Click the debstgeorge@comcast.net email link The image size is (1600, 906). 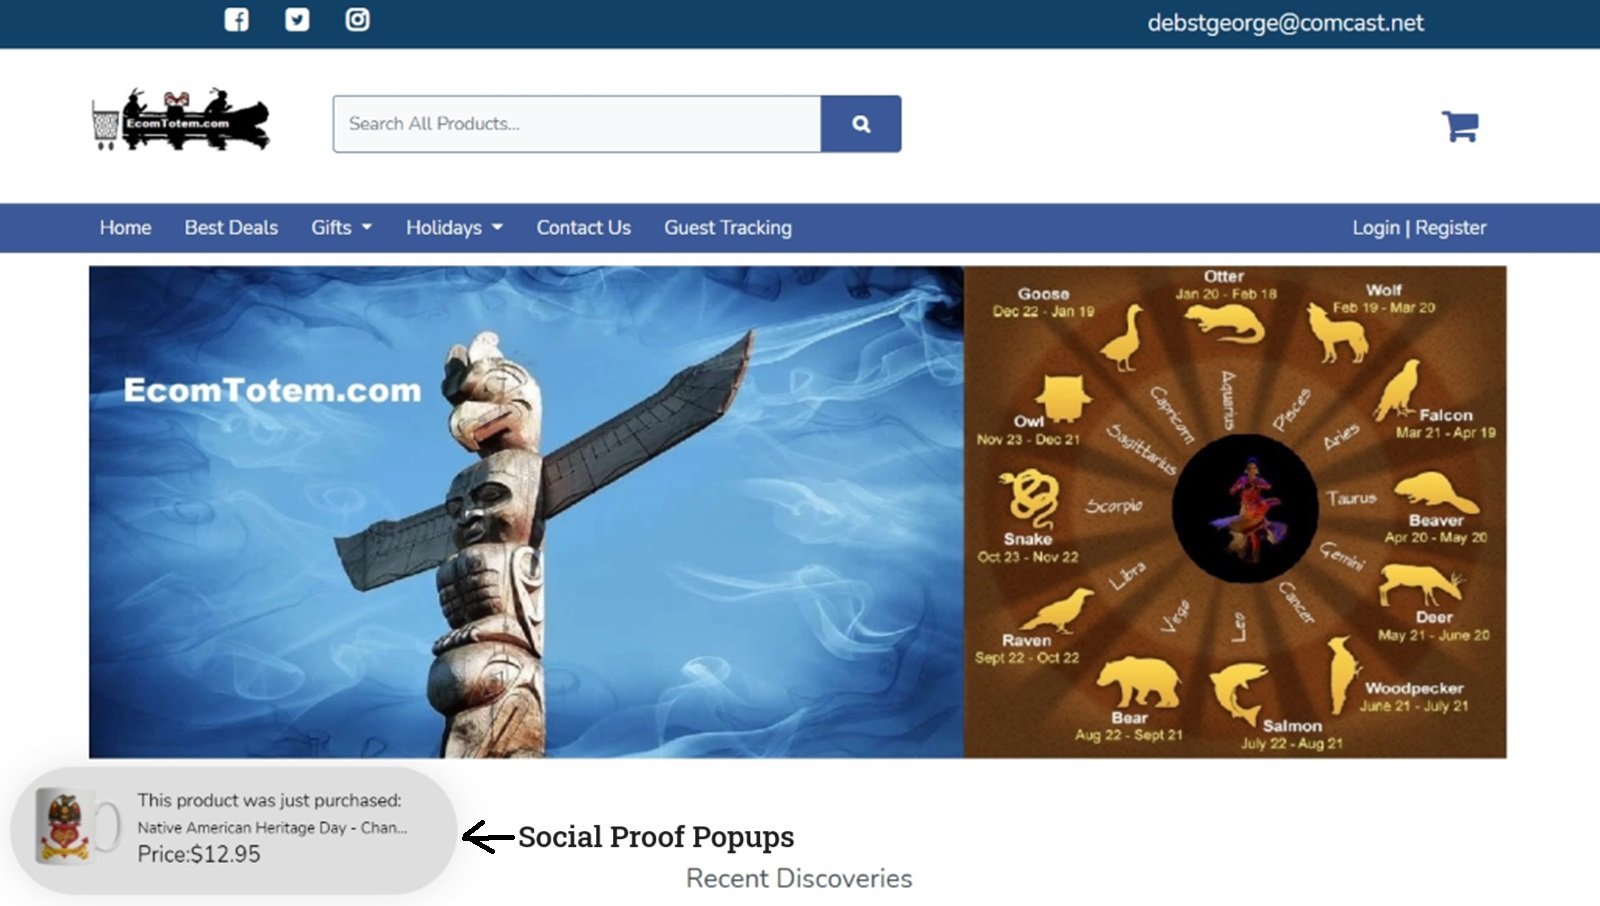1285,23
